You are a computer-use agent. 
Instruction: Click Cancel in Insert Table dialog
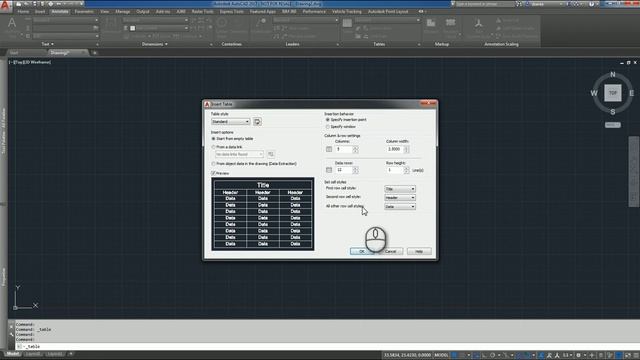pyautogui.click(x=391, y=251)
